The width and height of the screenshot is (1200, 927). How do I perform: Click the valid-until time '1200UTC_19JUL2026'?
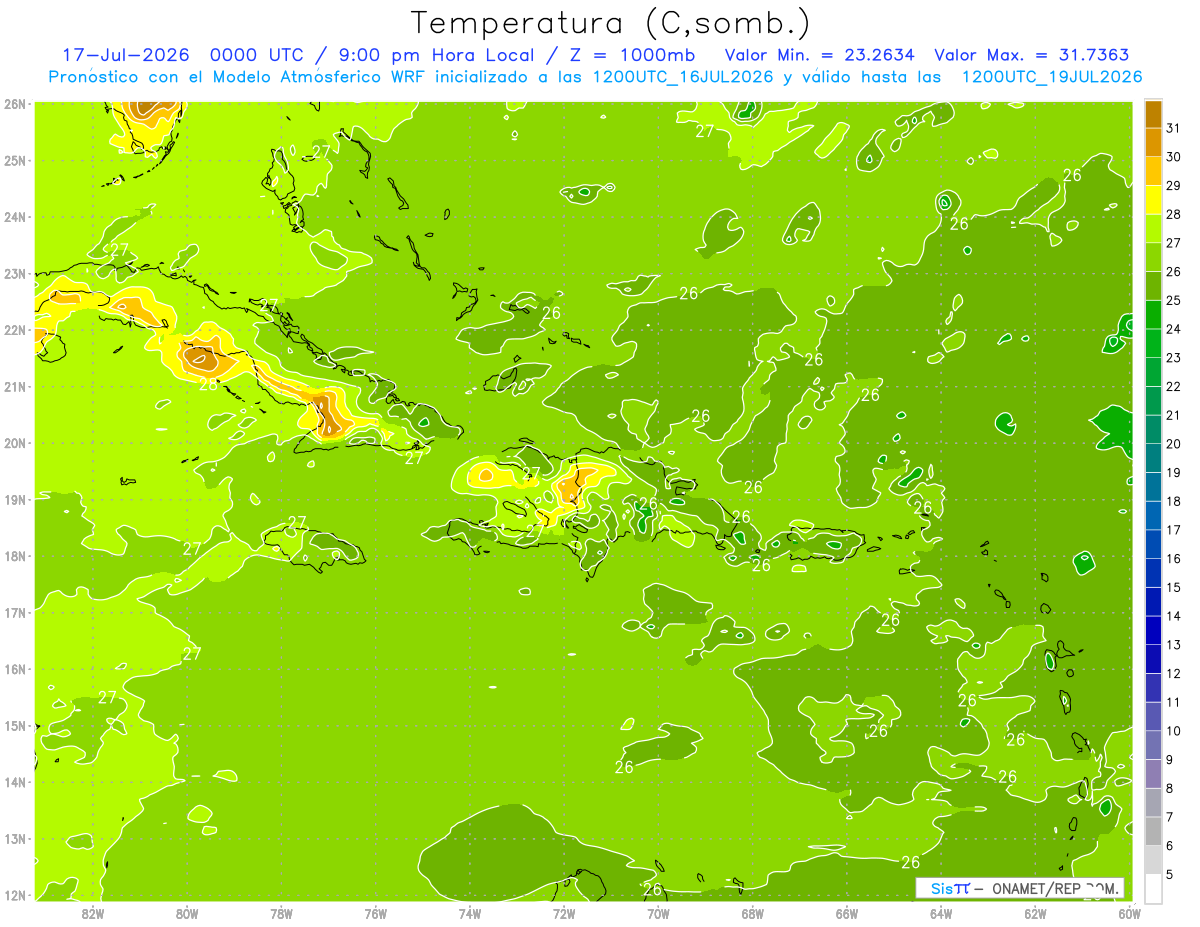[x=1052, y=77]
